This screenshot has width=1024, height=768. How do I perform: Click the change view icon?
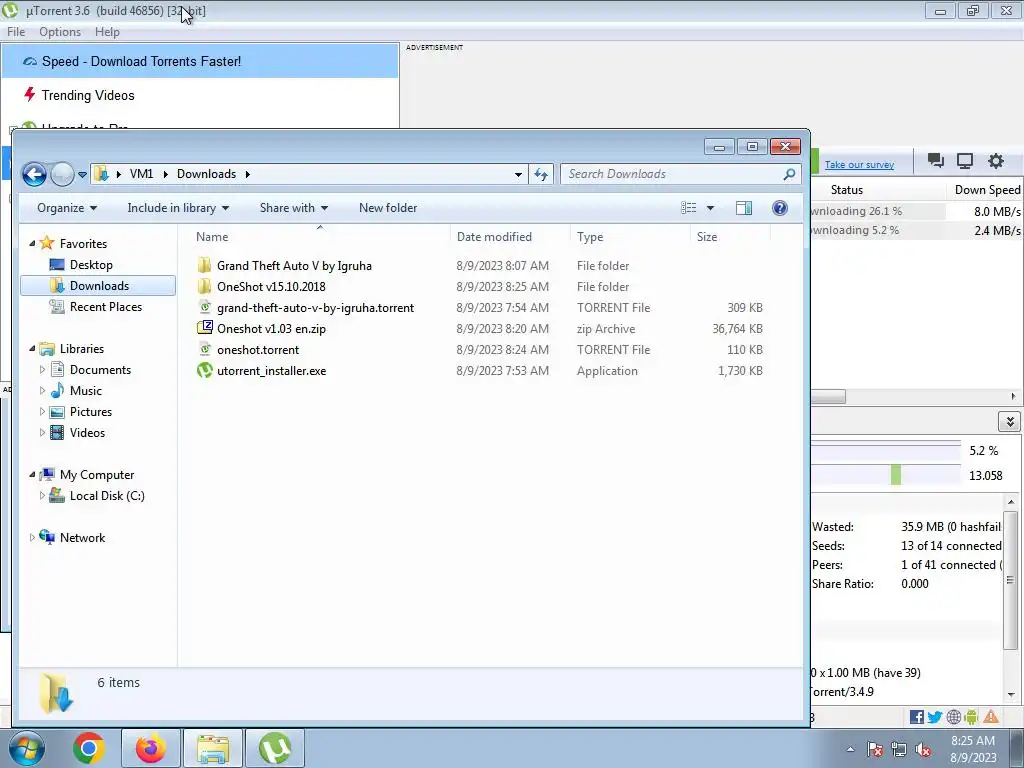(688, 208)
